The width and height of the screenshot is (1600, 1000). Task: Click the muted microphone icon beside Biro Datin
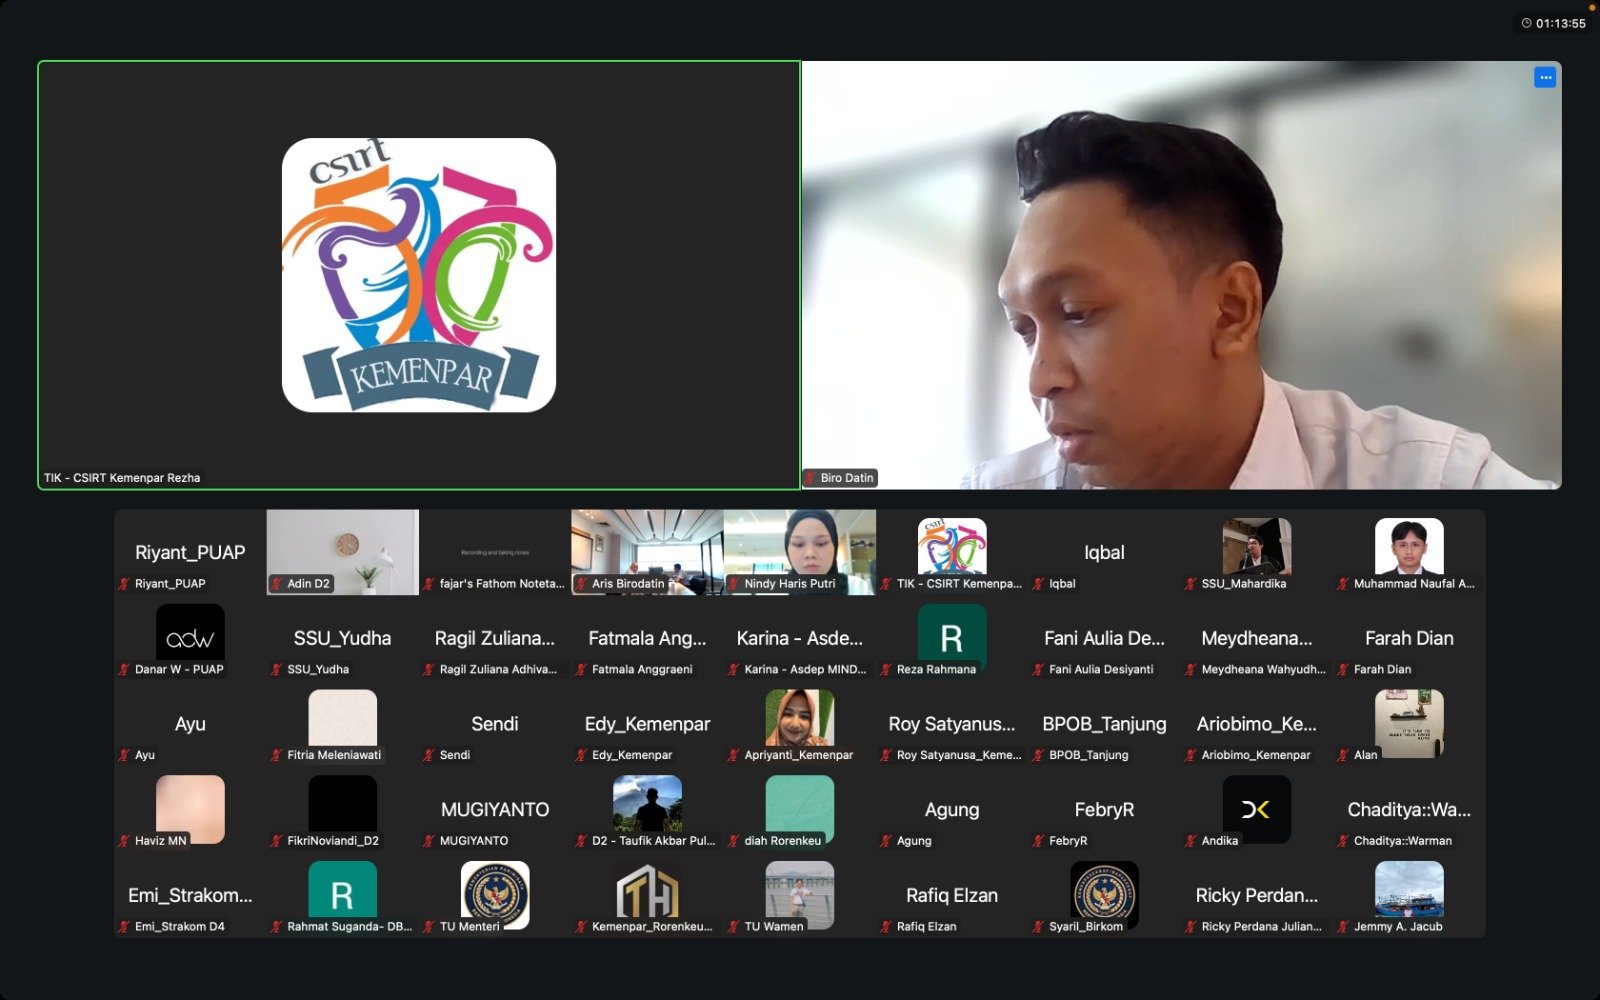pyautogui.click(x=811, y=478)
